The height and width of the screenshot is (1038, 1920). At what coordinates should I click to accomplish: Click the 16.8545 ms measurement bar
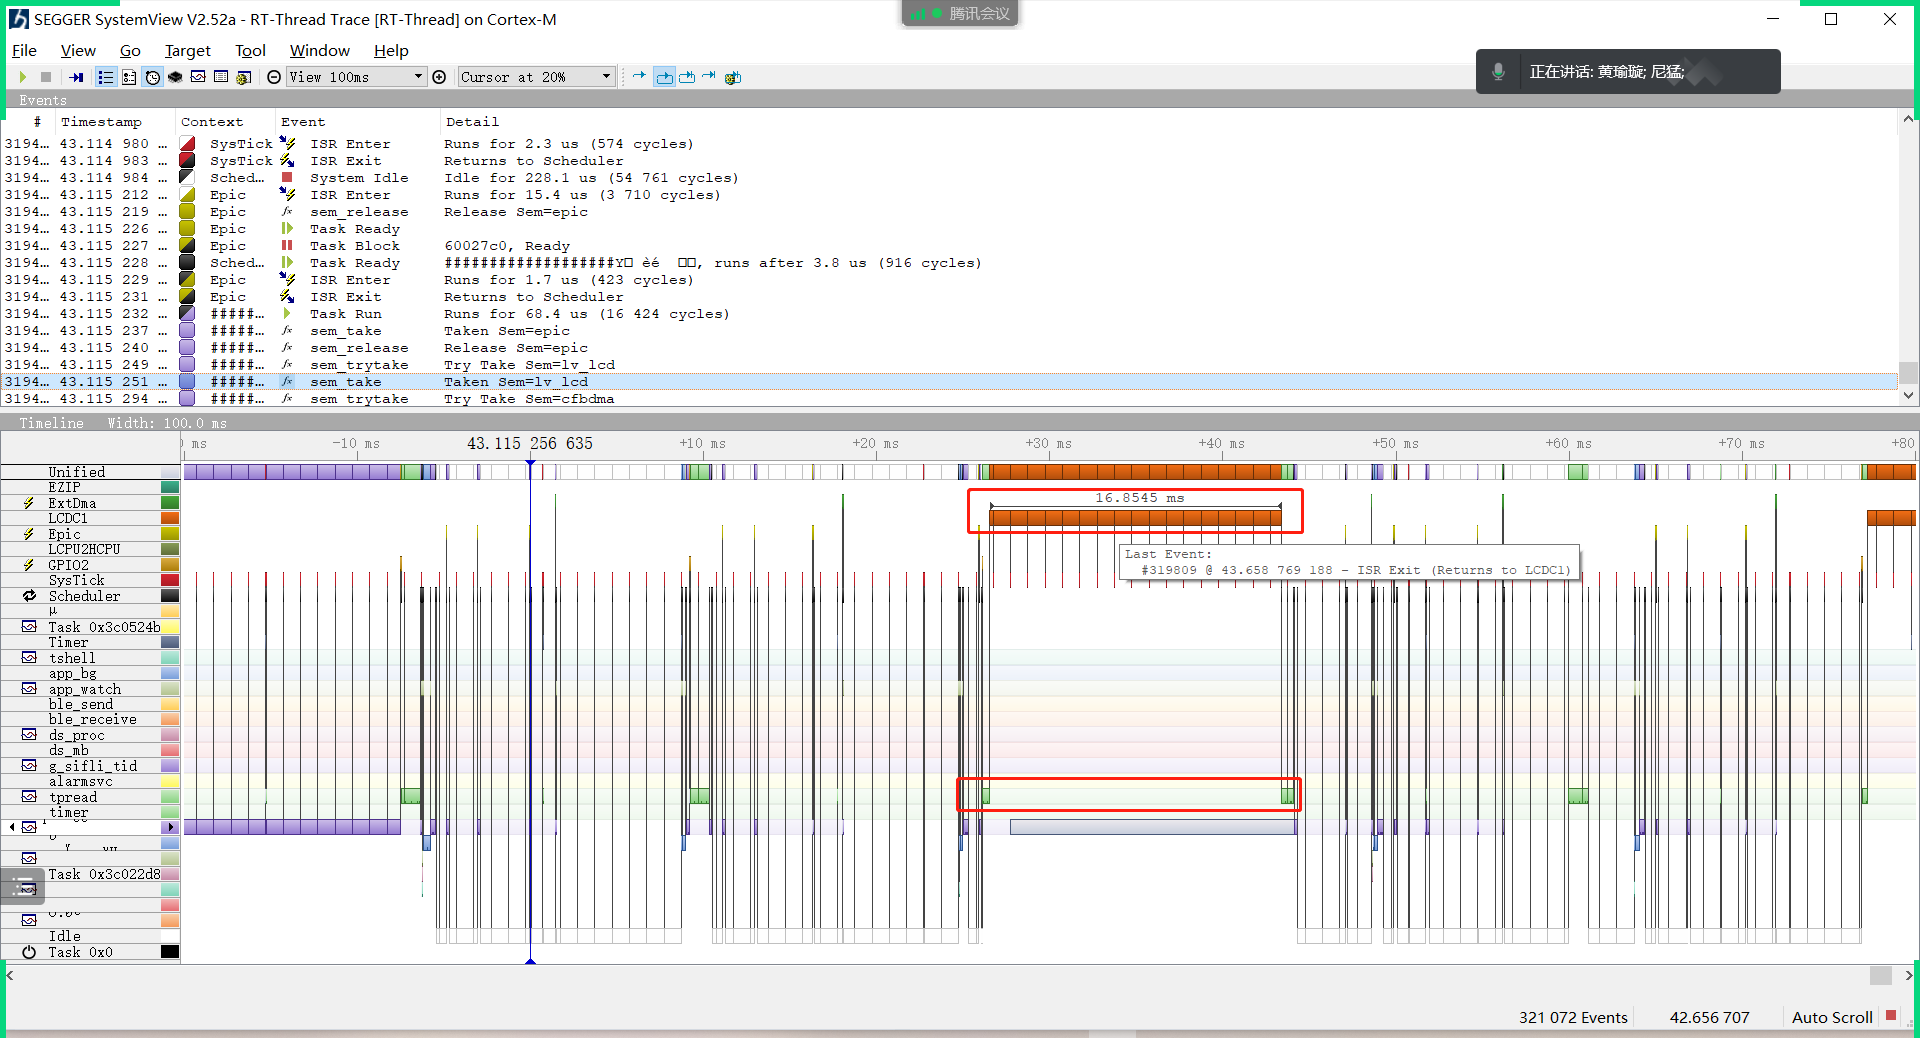tap(1135, 517)
